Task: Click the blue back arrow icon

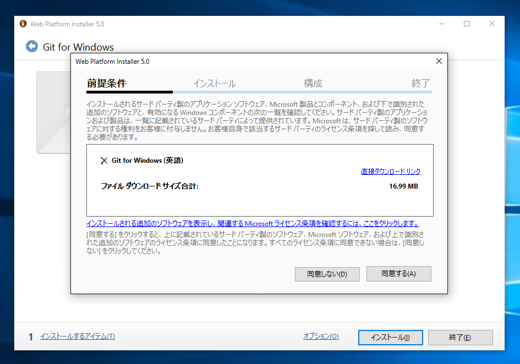Action: [x=32, y=46]
